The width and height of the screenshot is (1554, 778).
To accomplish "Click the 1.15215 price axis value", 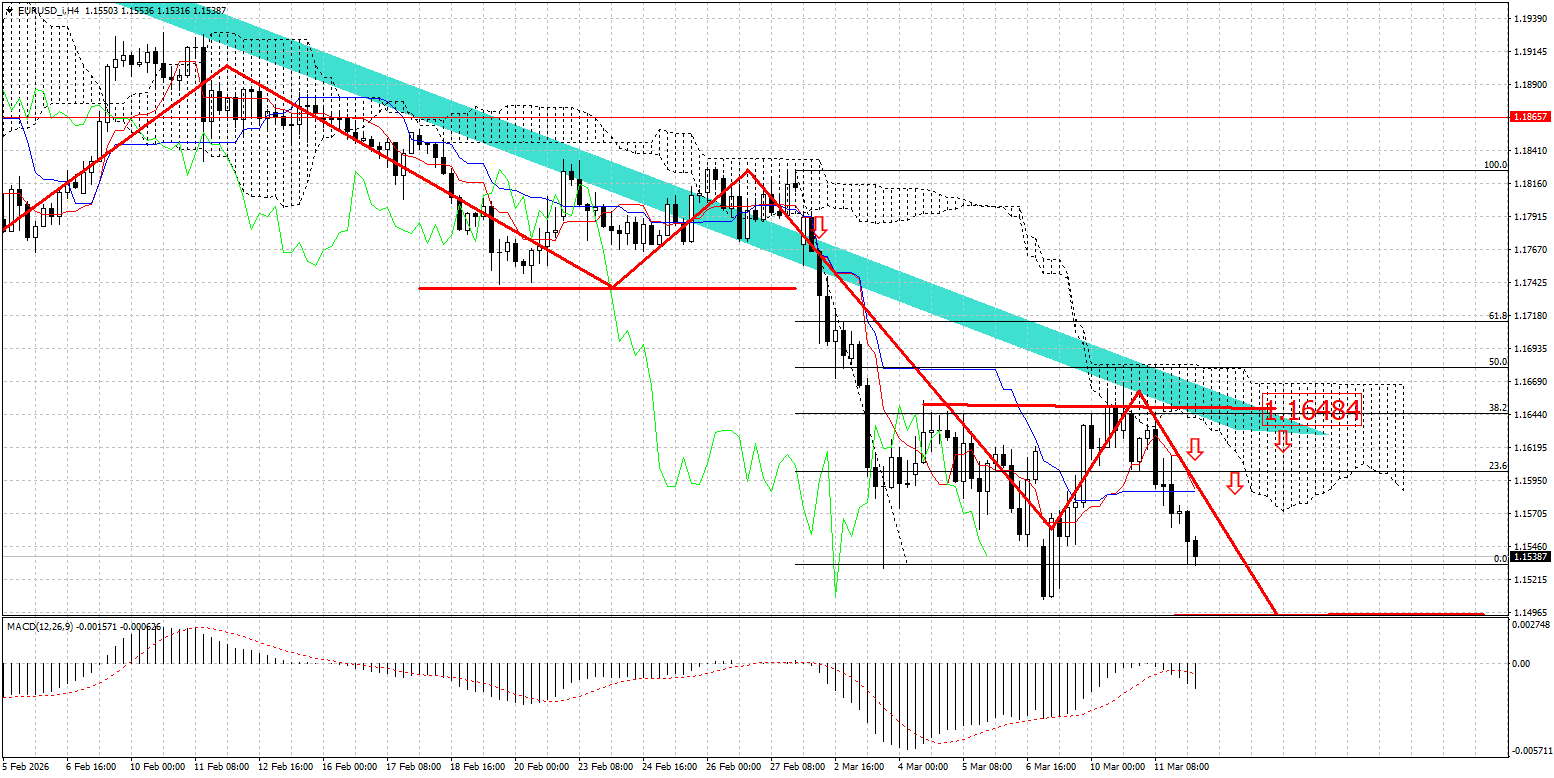I will pyautogui.click(x=1530, y=580).
